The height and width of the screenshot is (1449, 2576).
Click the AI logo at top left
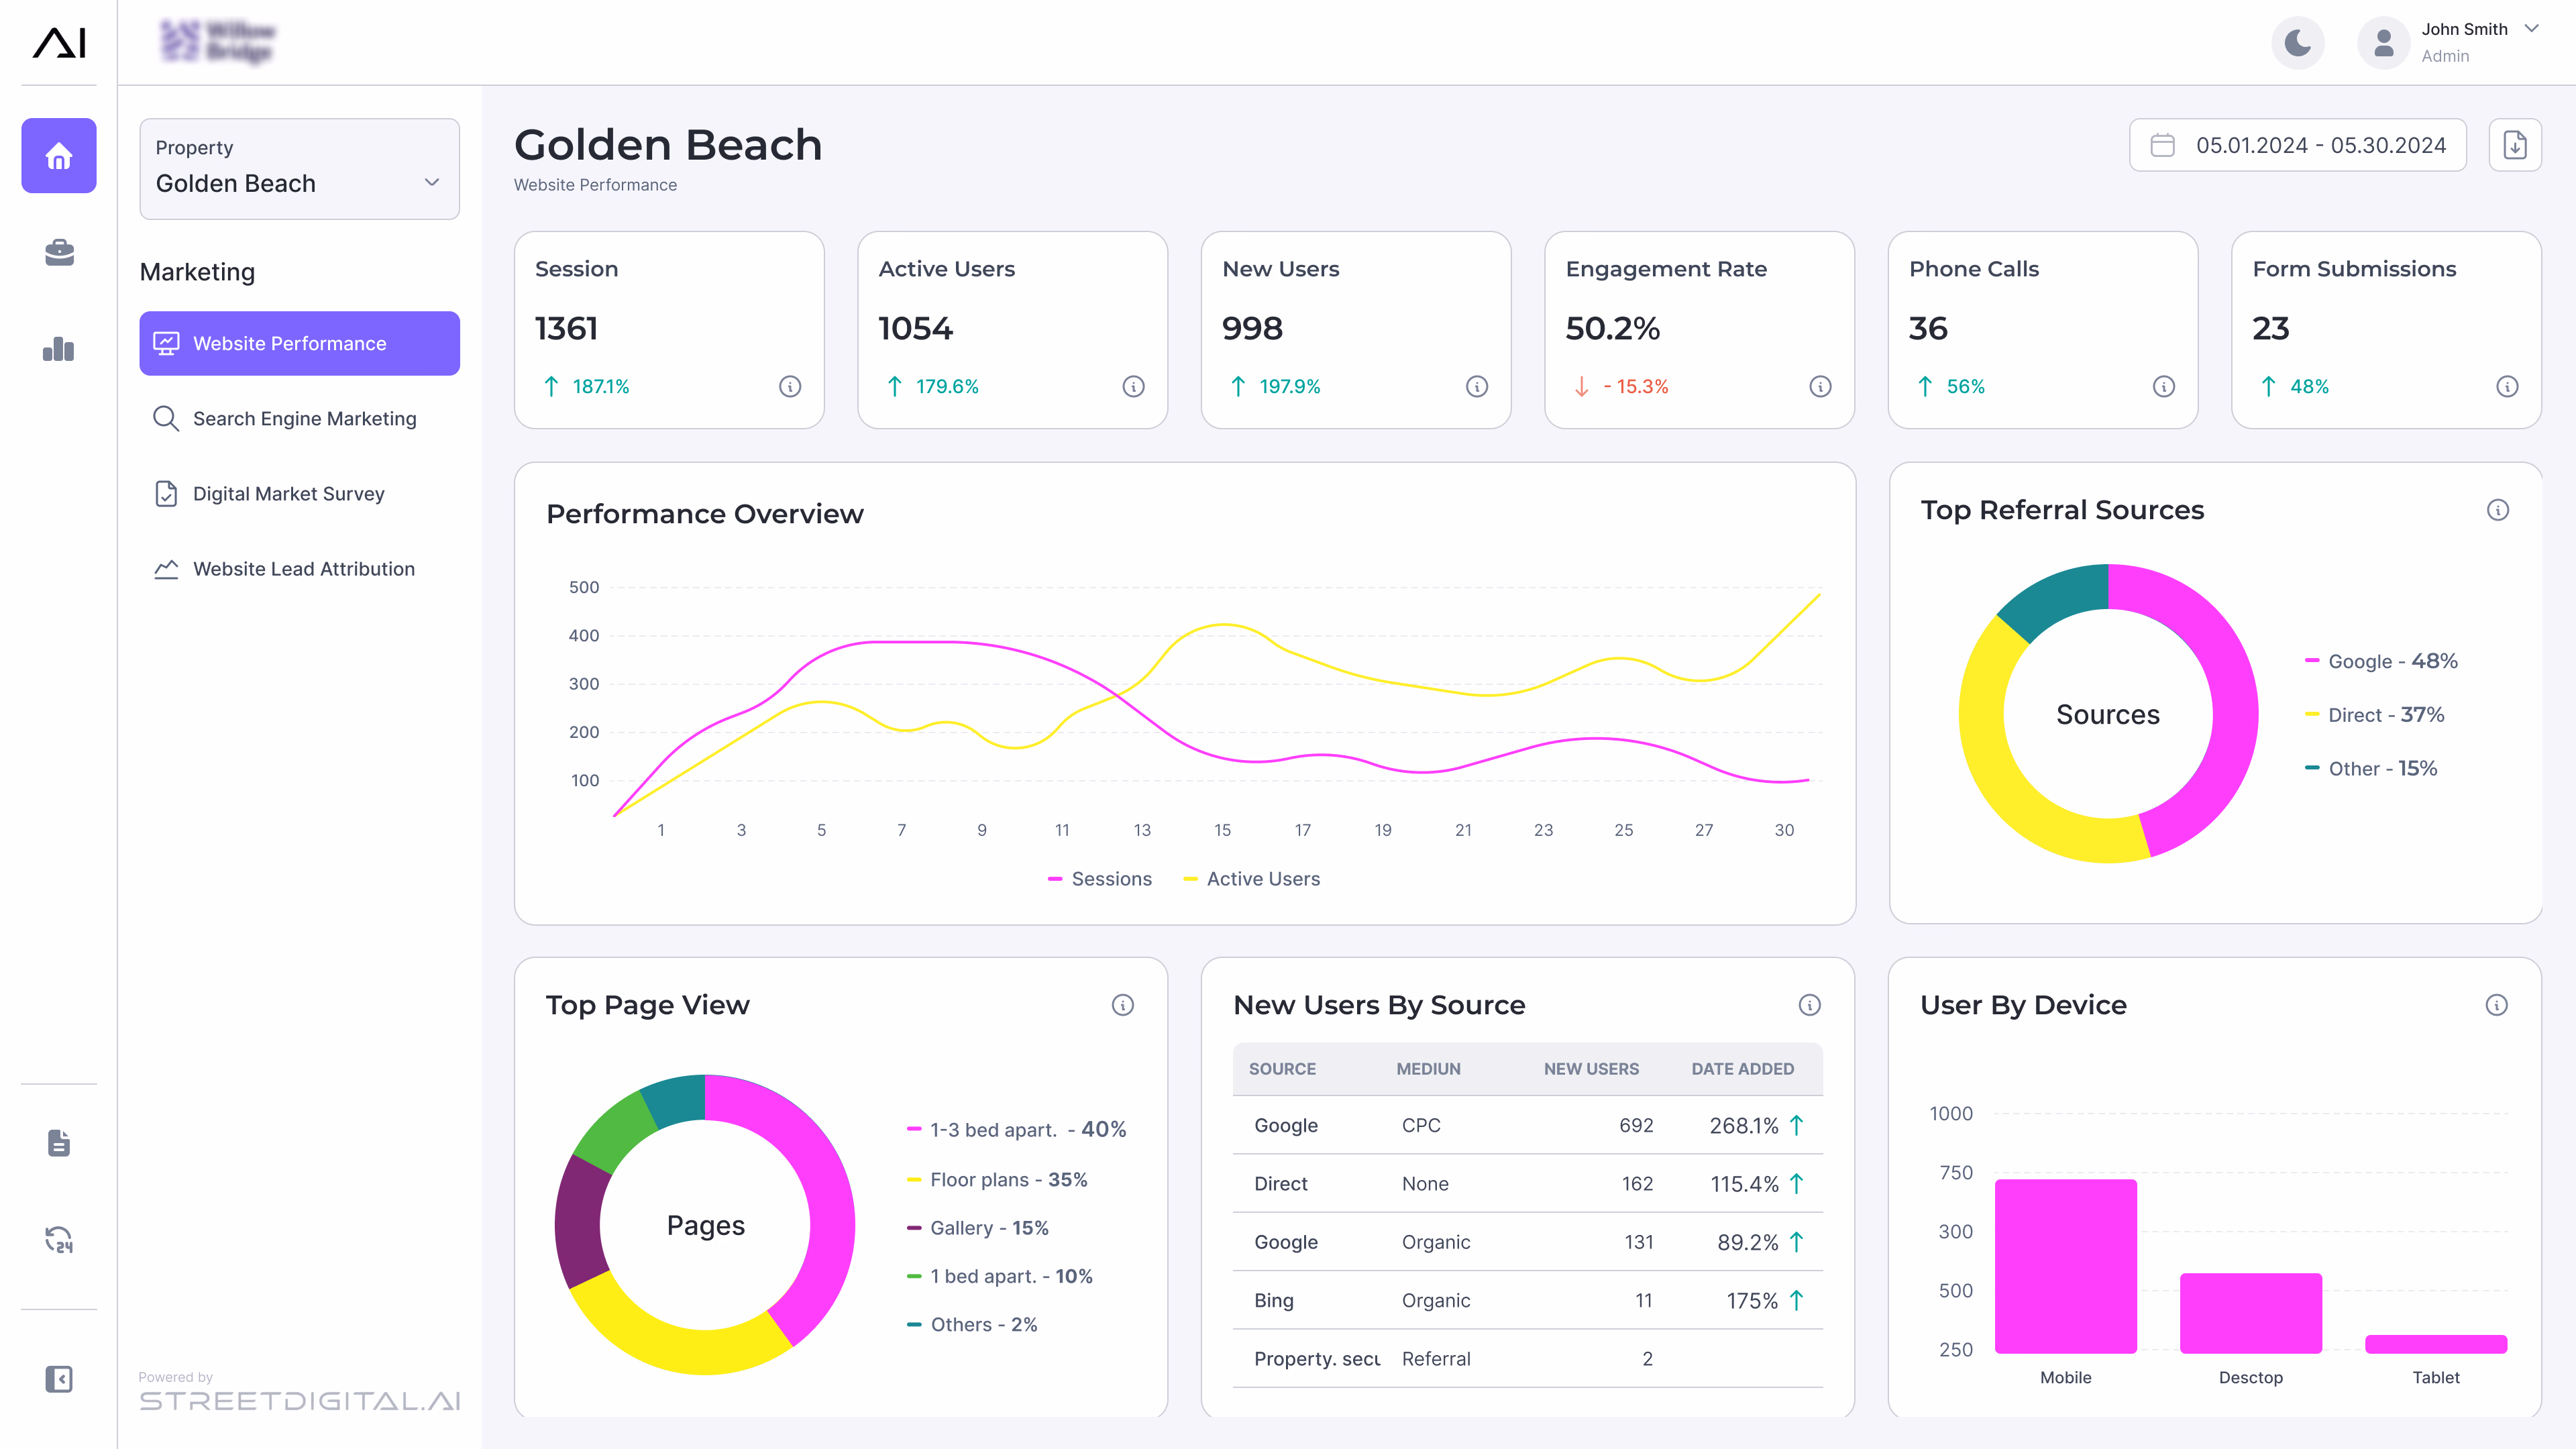pos(59,42)
